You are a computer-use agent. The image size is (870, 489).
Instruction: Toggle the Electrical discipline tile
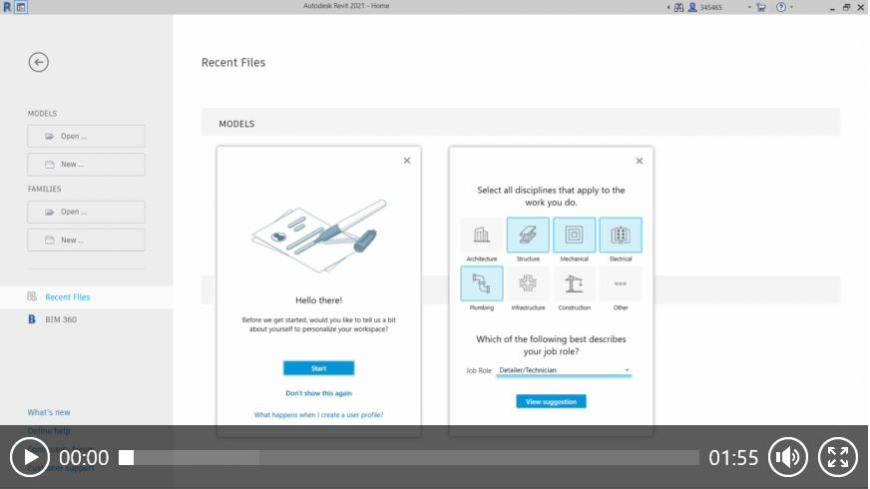620,235
